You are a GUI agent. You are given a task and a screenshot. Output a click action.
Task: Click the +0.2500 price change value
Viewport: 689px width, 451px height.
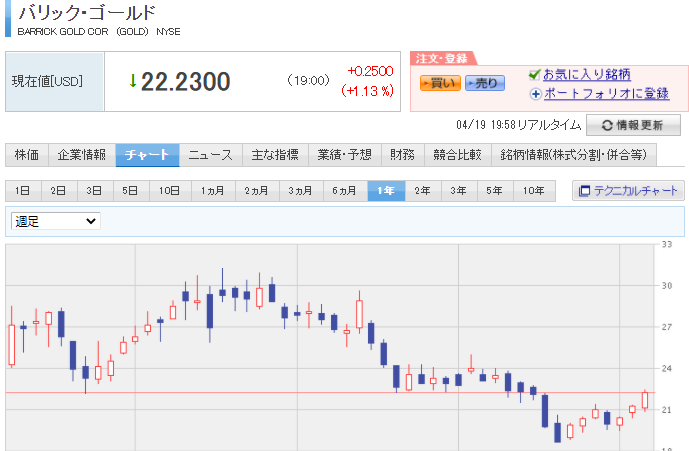click(370, 71)
